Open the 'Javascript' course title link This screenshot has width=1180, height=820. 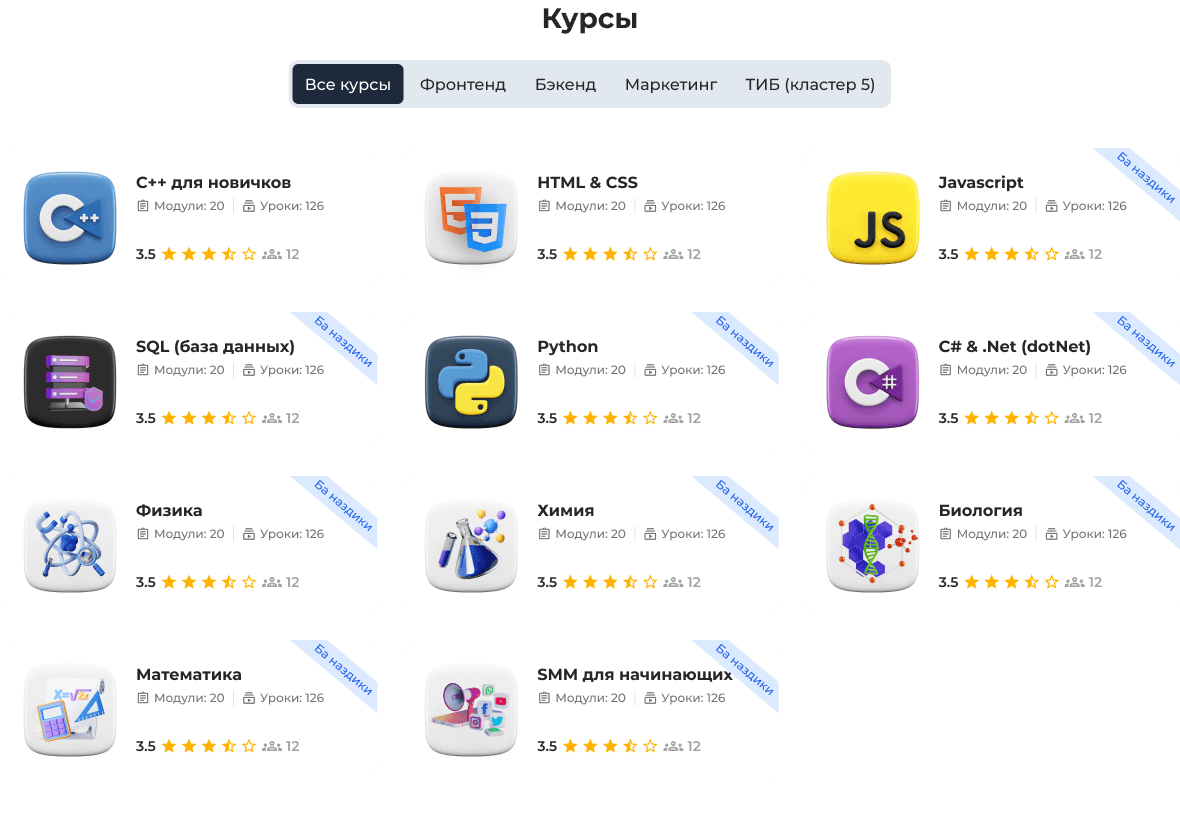tap(981, 182)
